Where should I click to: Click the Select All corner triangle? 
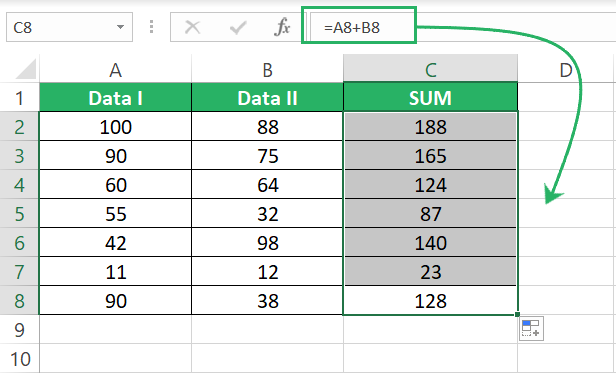point(26,69)
